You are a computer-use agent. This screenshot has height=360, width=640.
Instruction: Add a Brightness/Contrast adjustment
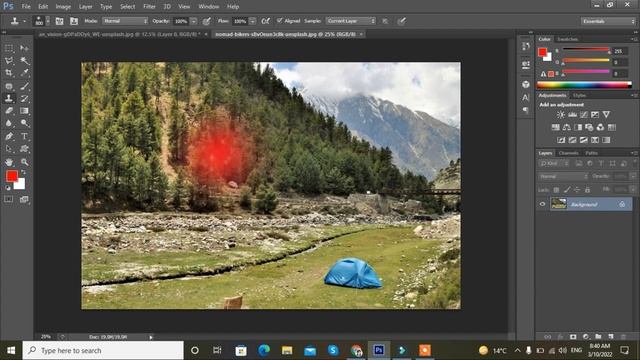pyautogui.click(x=561, y=115)
